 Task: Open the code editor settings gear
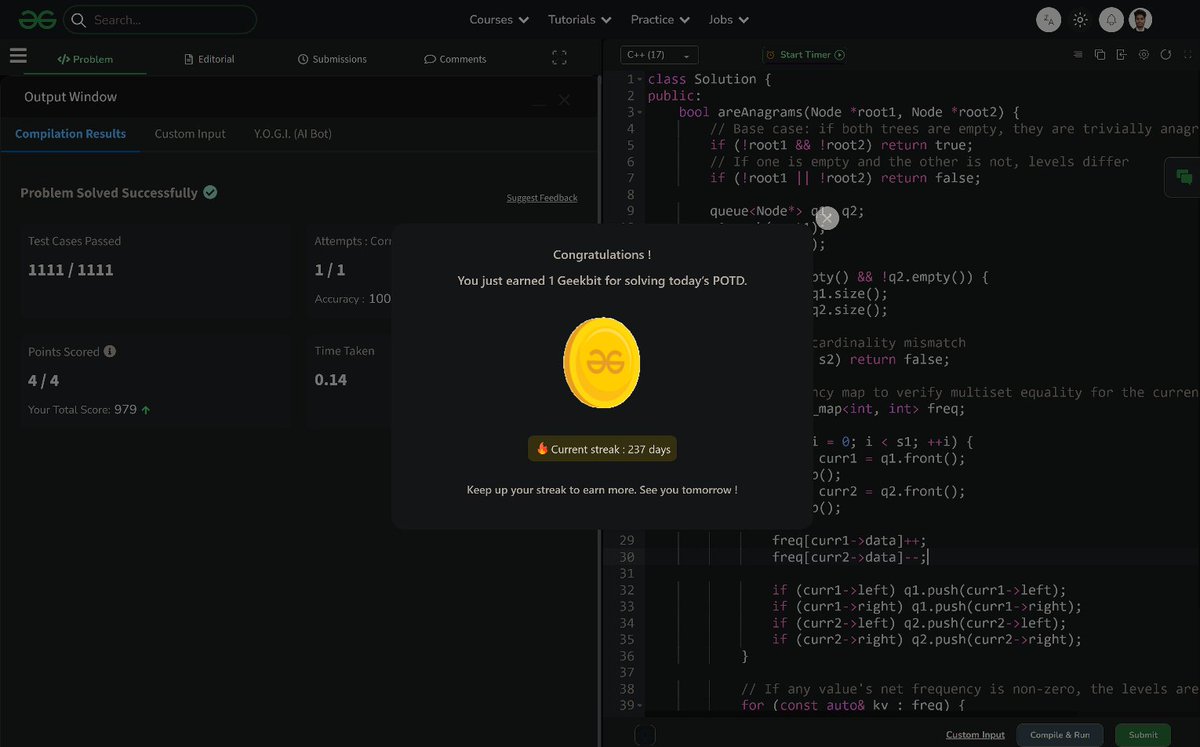(x=1144, y=55)
